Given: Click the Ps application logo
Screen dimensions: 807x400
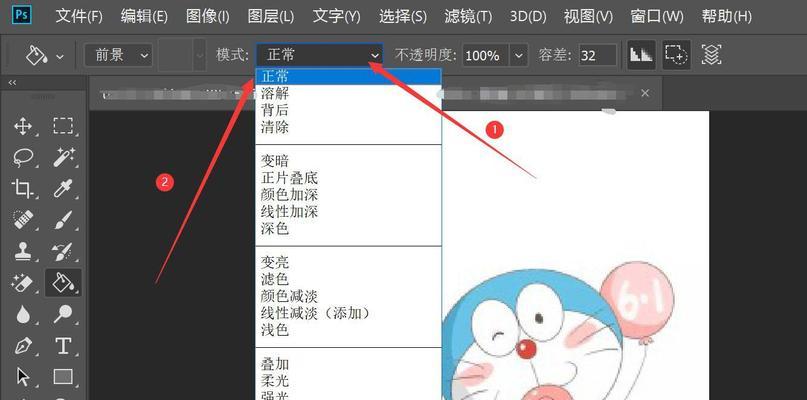Looking at the screenshot, I should (21, 15).
